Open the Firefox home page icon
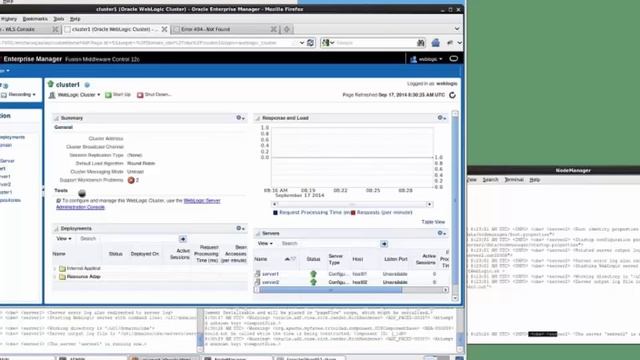 (x=436, y=42)
